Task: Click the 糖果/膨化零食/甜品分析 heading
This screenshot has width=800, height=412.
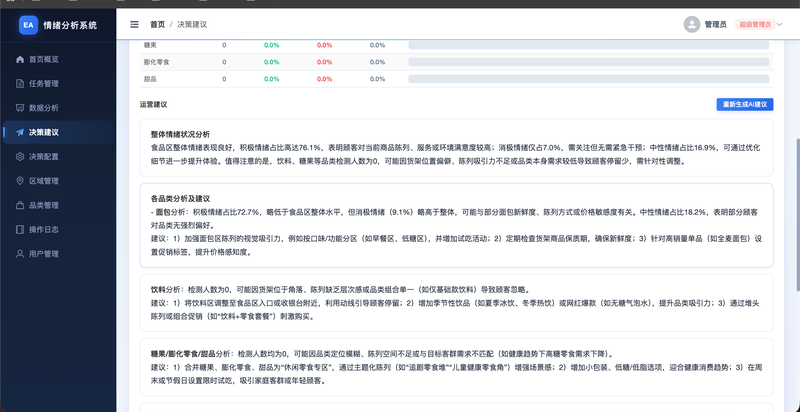Action: [190, 353]
